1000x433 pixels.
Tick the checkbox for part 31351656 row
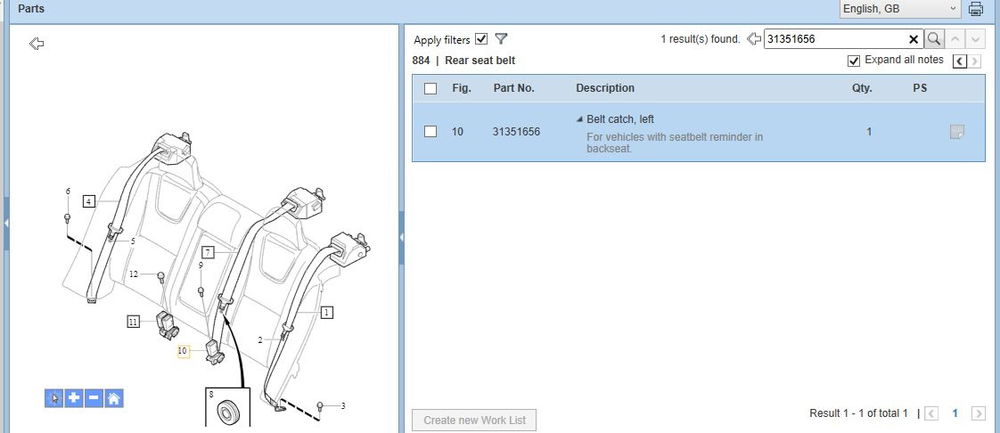tap(430, 131)
